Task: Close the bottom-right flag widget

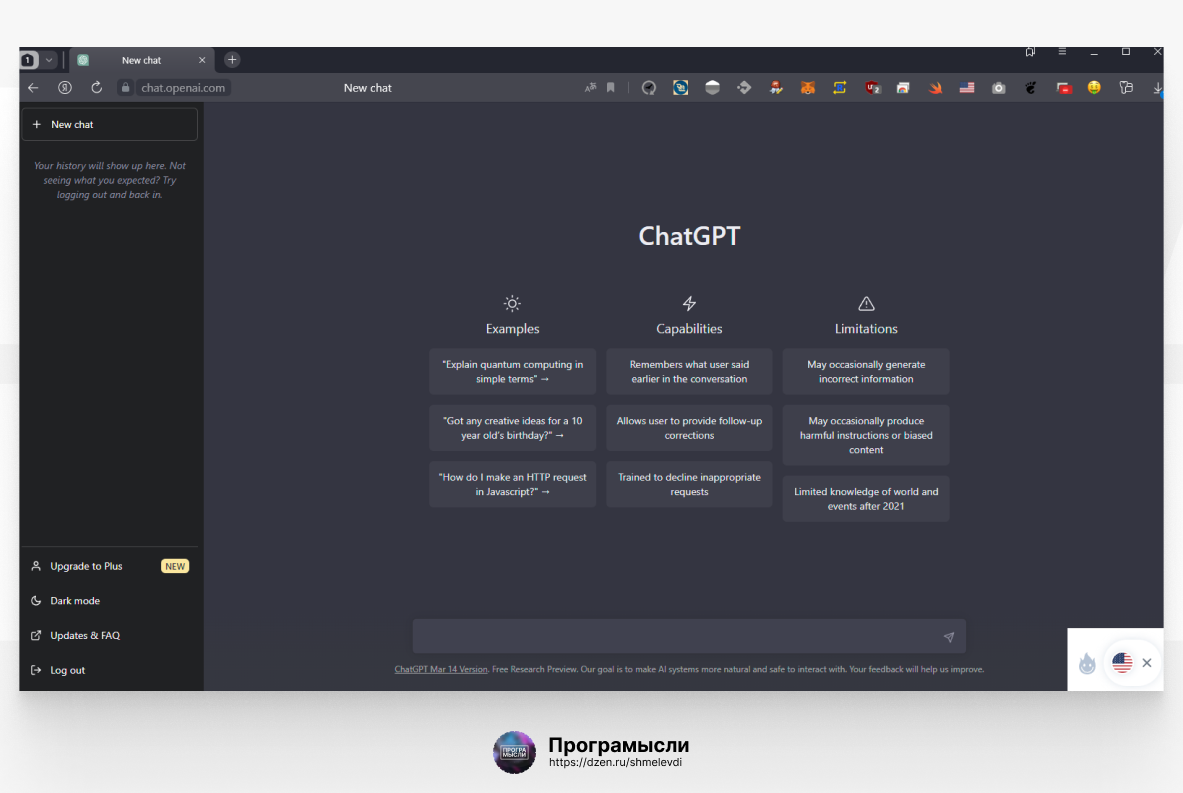Action: (1147, 662)
